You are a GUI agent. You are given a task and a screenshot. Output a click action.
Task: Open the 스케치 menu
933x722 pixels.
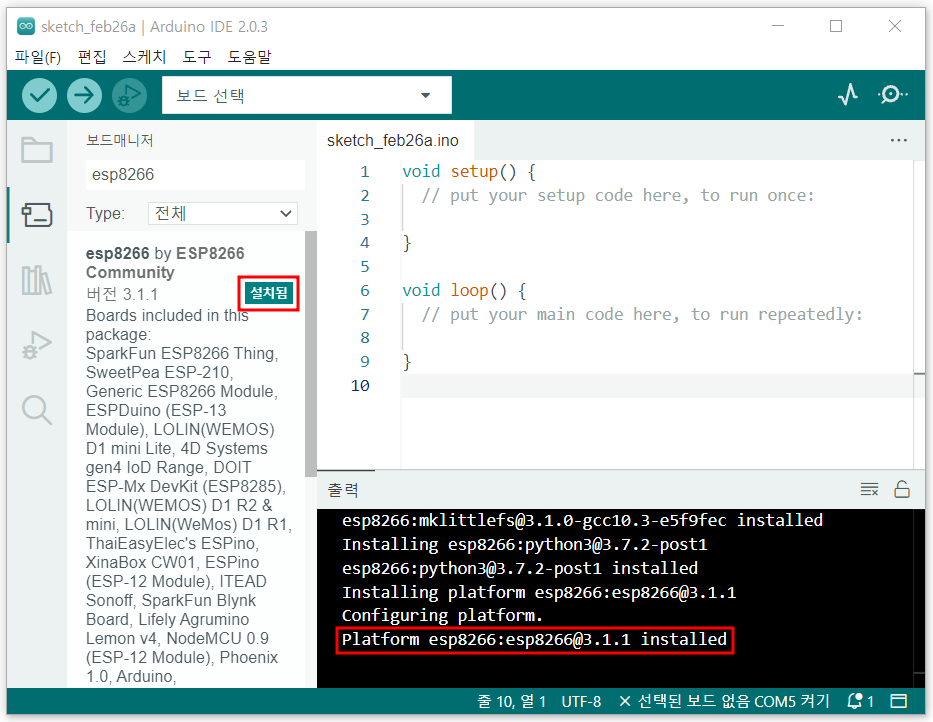144,57
